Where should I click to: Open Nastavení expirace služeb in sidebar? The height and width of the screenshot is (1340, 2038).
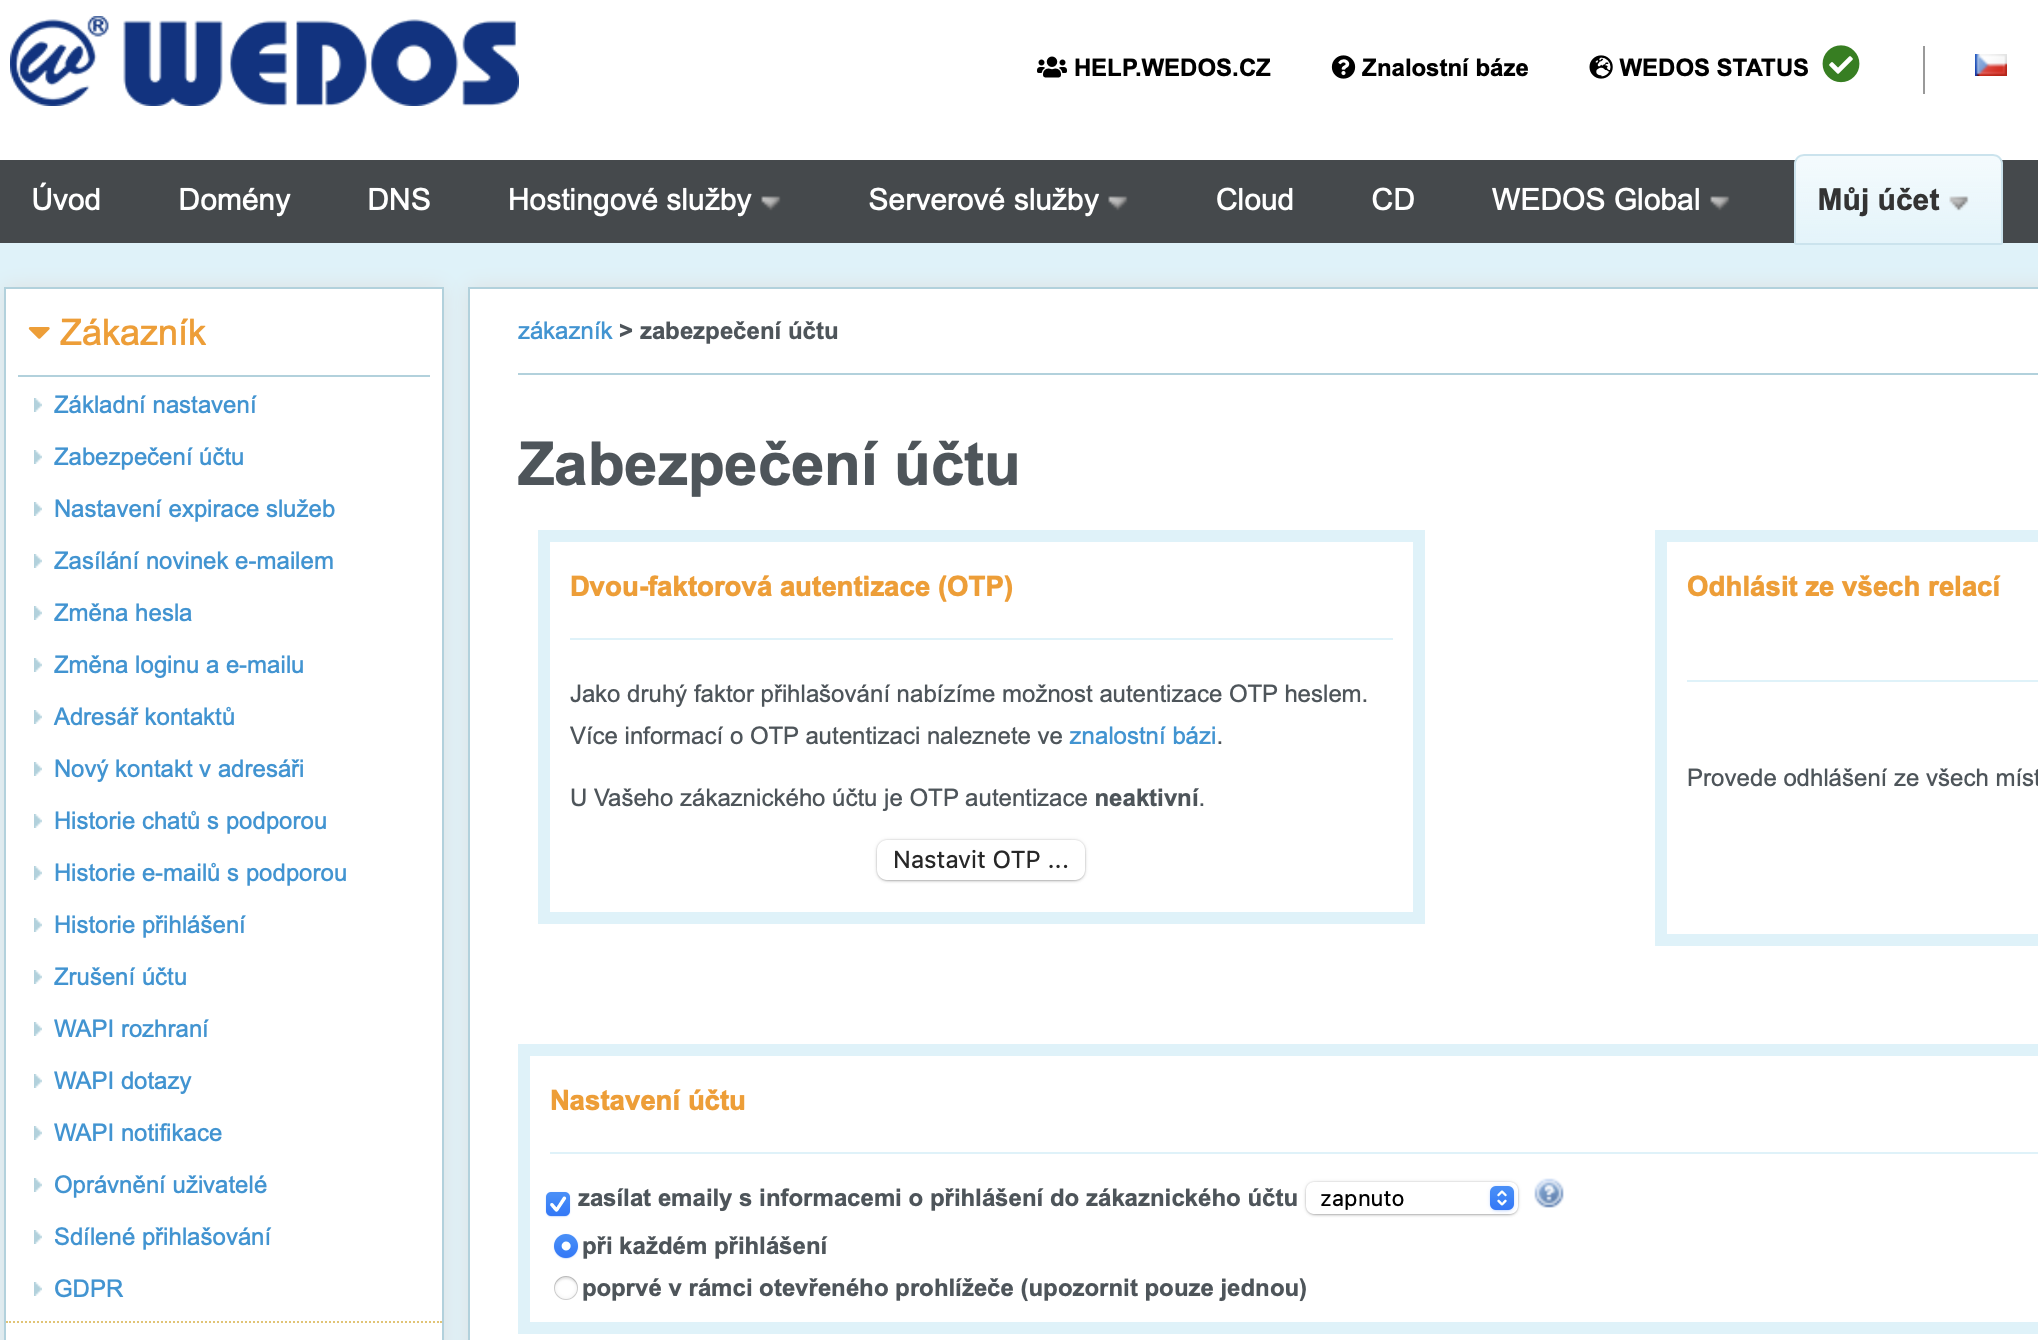pyautogui.click(x=194, y=509)
